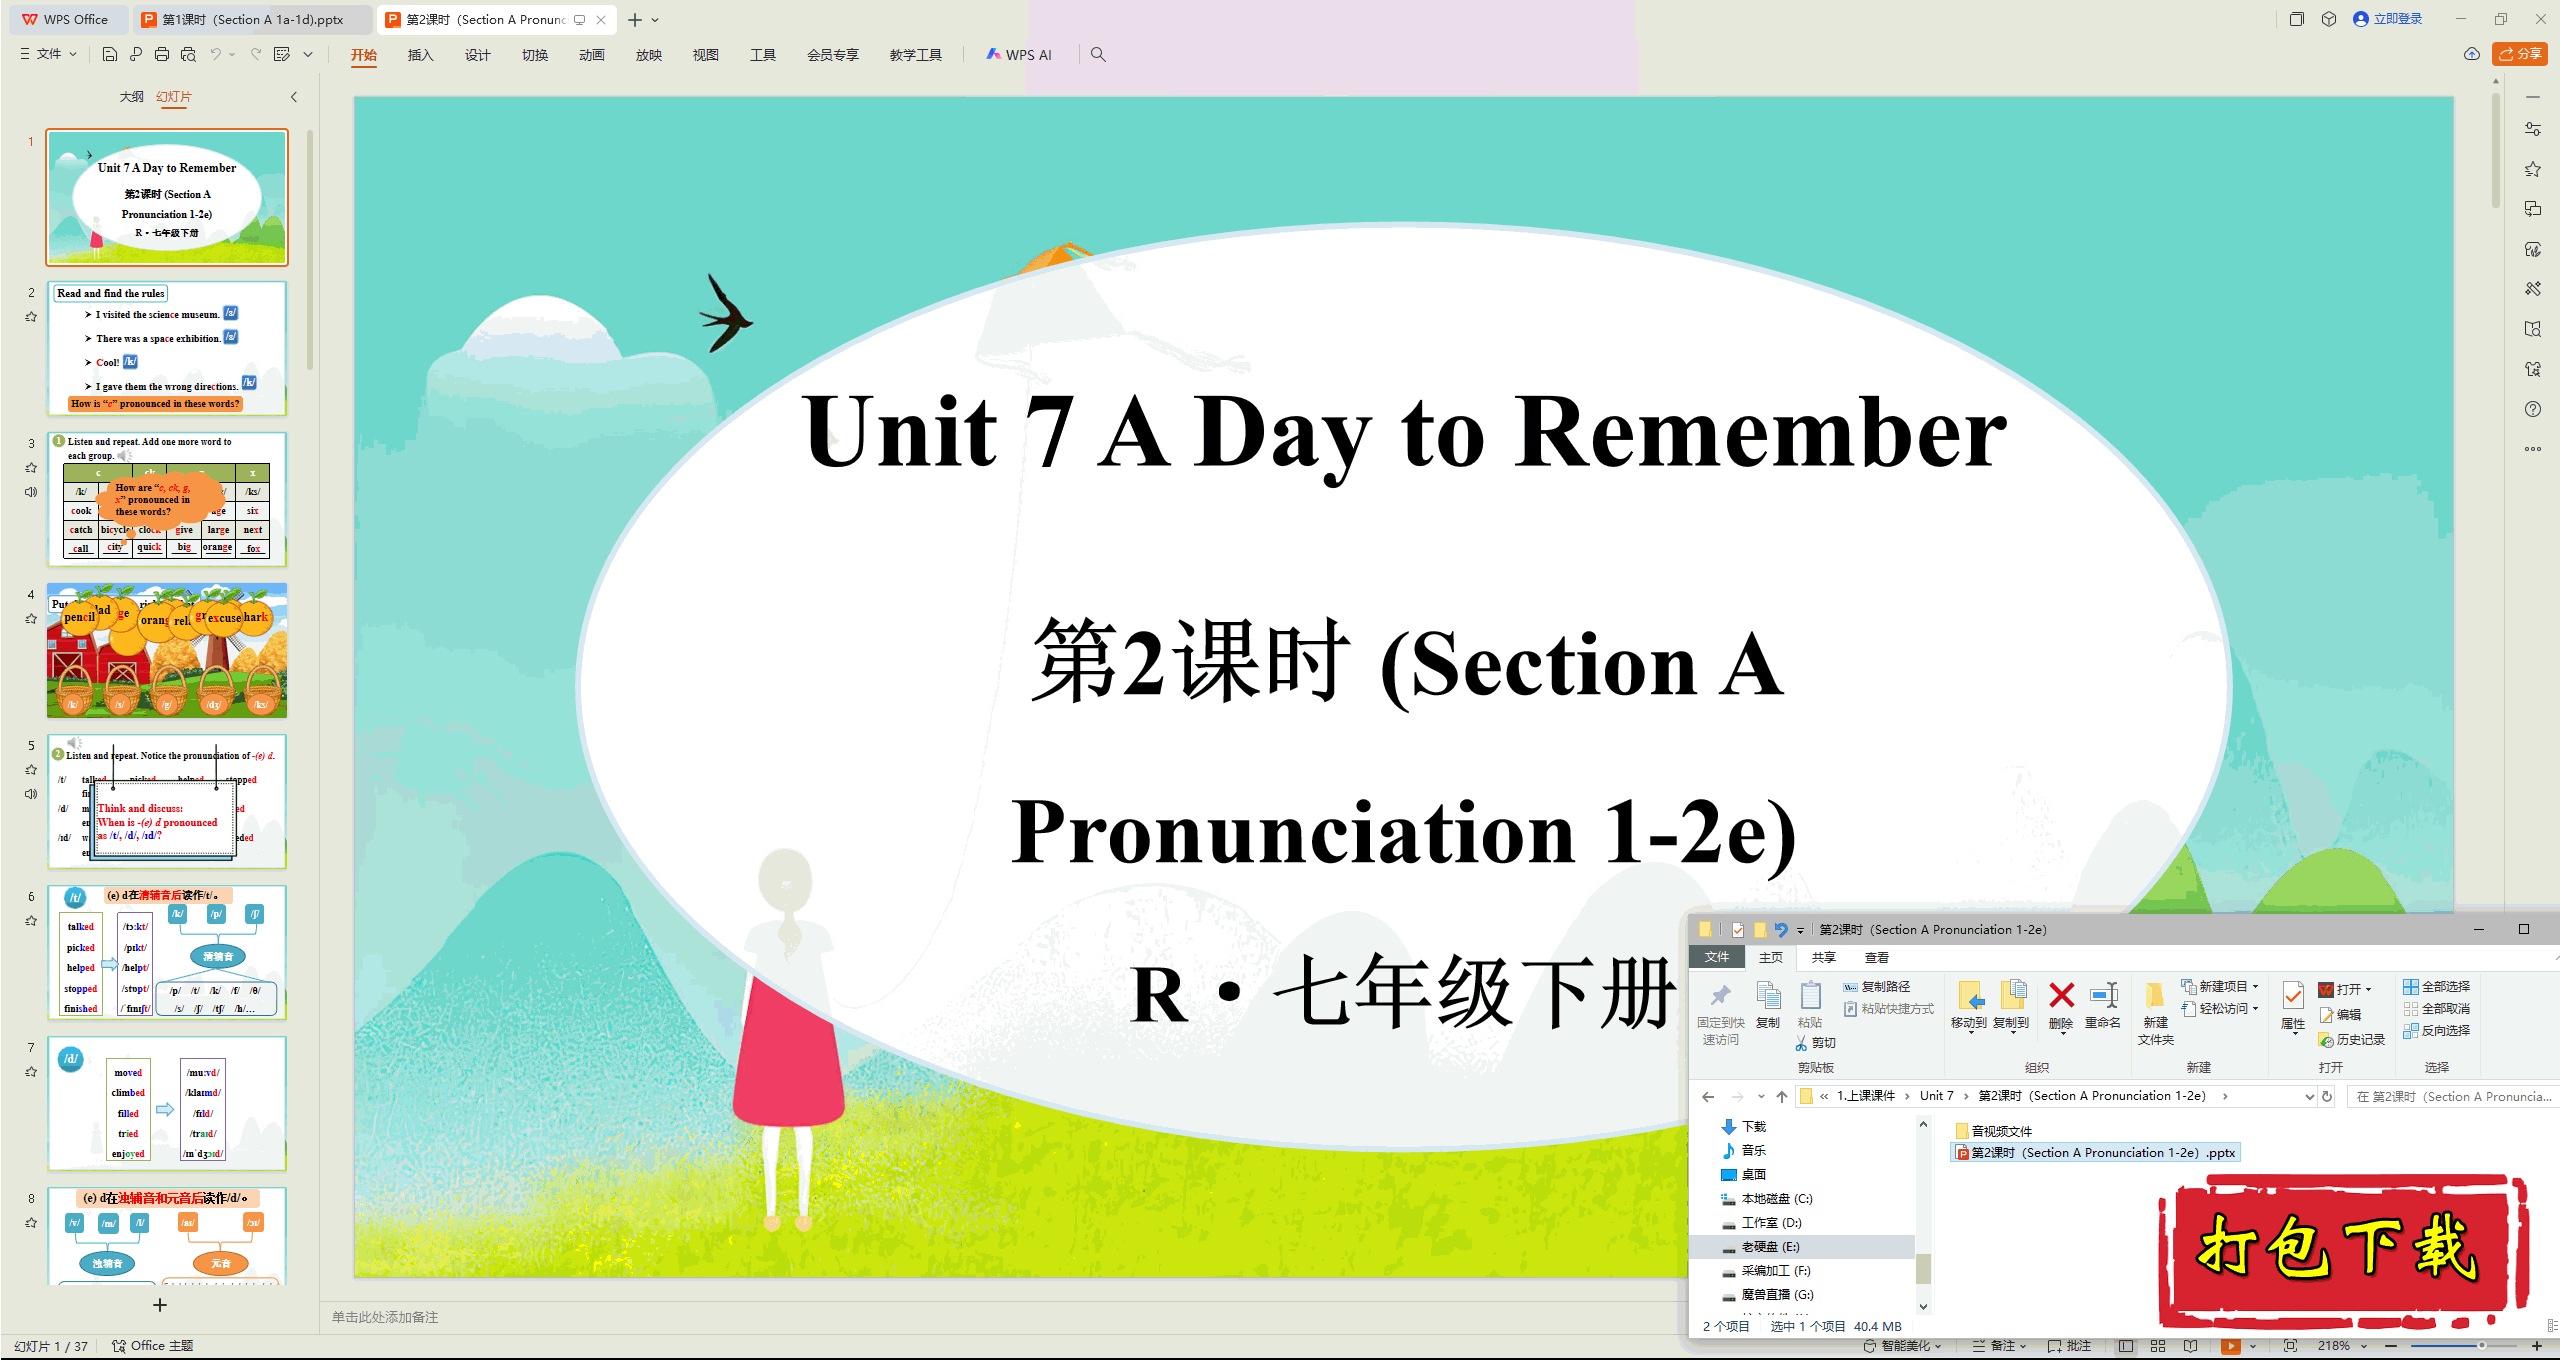Screen dimensions: 2560x1360
Task: Toggle normal view button in the status bar
Action: pyautogui.click(x=2126, y=1346)
